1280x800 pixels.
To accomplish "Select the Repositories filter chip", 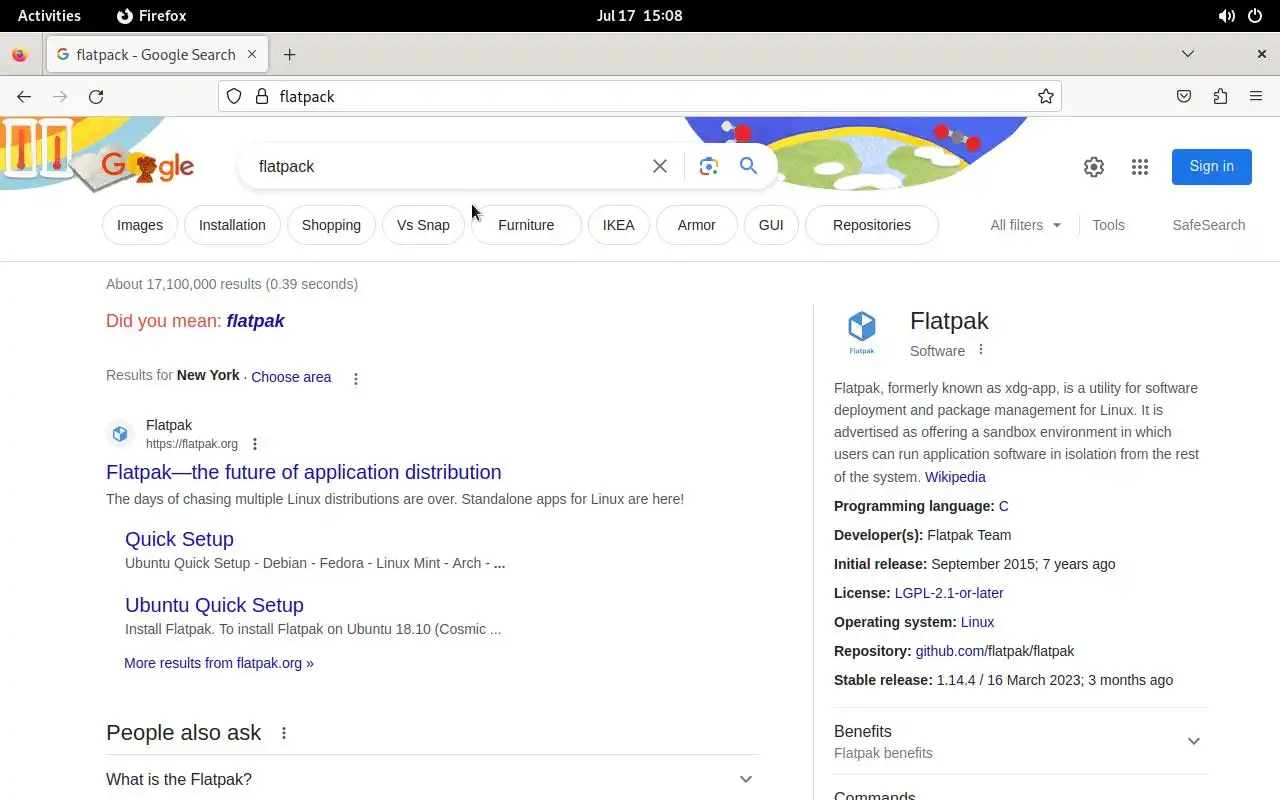I will [871, 225].
